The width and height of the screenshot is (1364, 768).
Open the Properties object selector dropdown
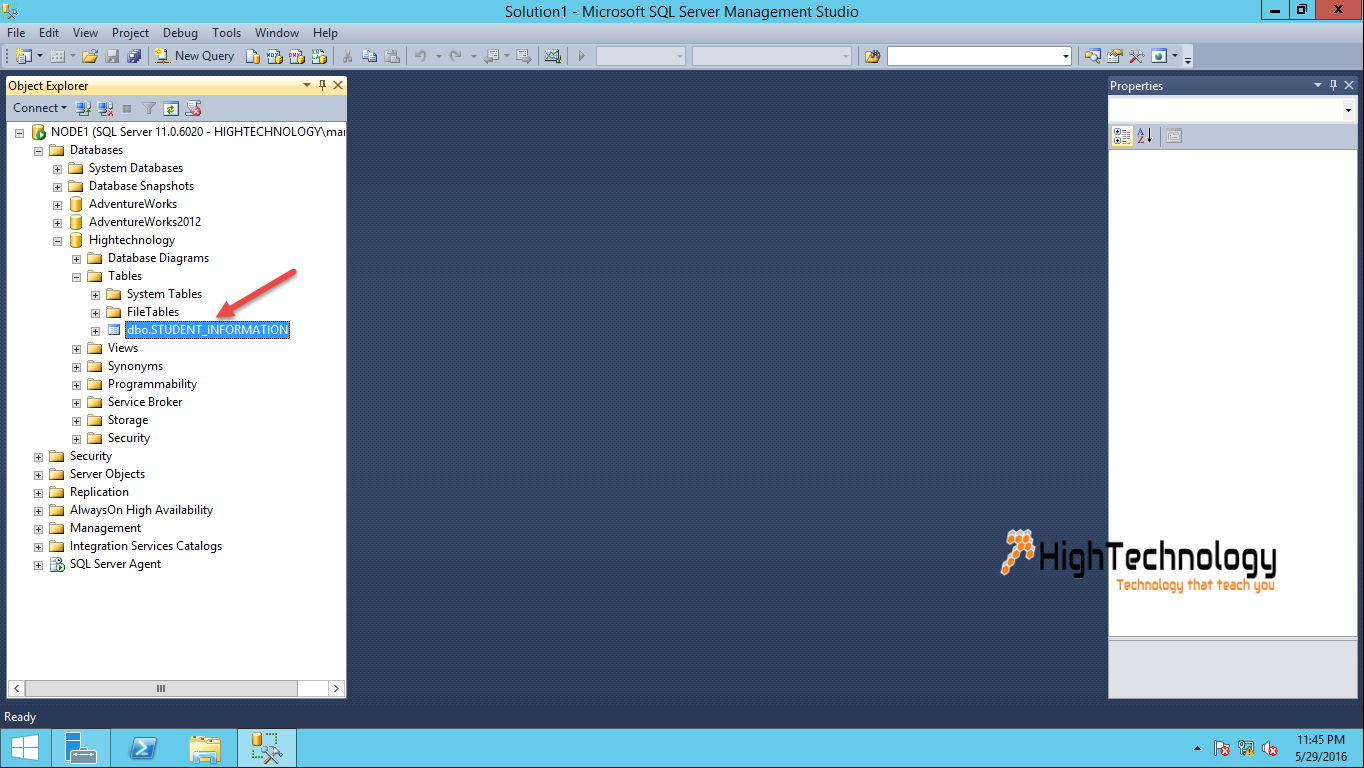(1349, 110)
